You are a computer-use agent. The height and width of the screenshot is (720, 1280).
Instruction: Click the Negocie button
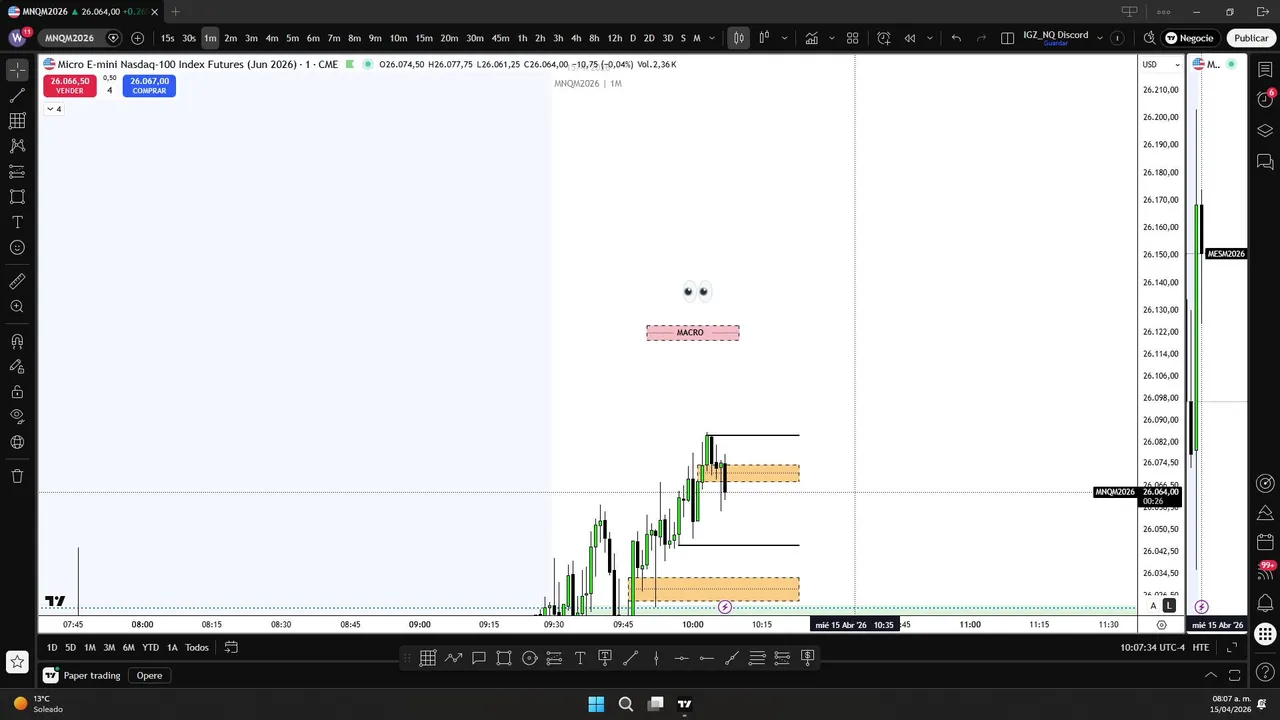pyautogui.click(x=1189, y=38)
